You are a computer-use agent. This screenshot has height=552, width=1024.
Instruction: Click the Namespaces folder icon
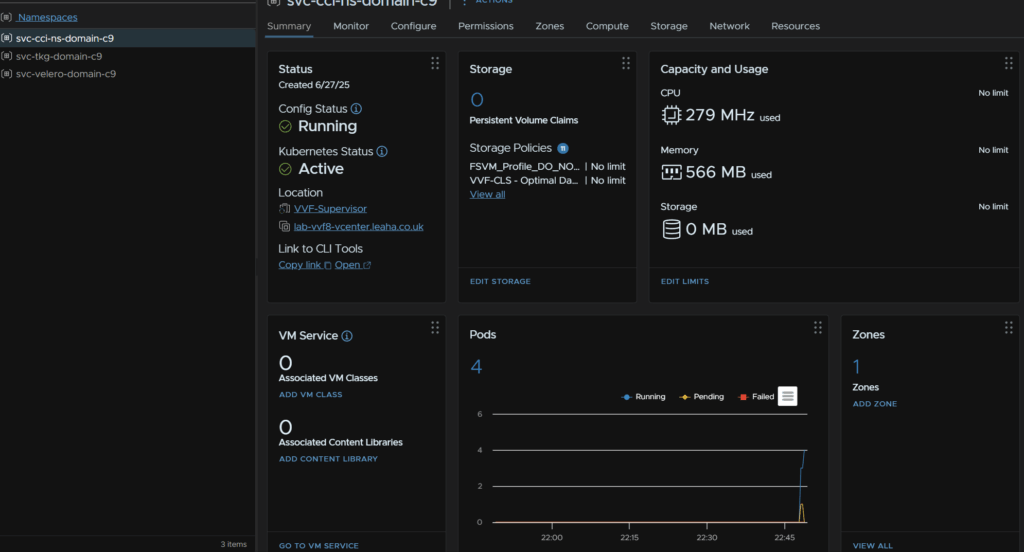click(7, 17)
